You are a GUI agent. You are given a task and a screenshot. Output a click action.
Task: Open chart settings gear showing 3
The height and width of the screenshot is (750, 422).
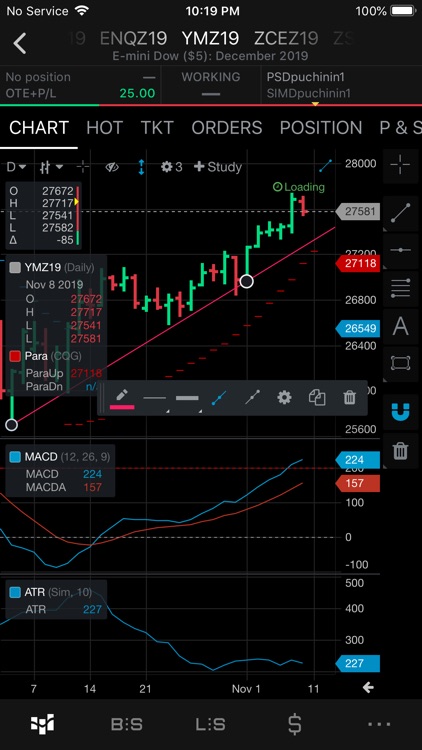[x=172, y=167]
